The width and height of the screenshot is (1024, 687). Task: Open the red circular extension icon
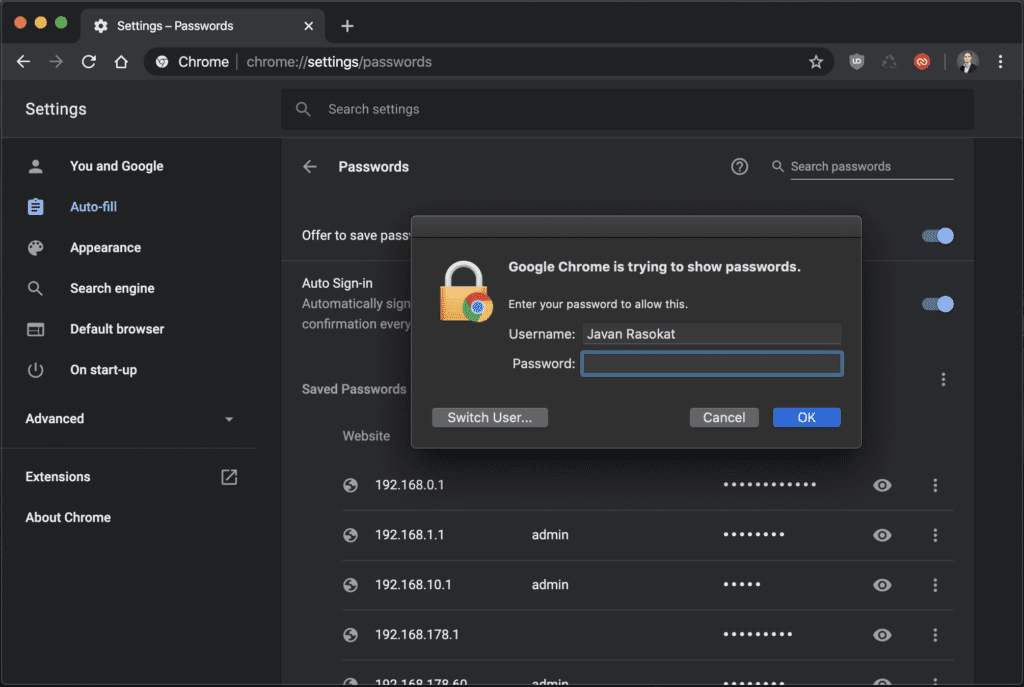pyautogui.click(x=921, y=62)
